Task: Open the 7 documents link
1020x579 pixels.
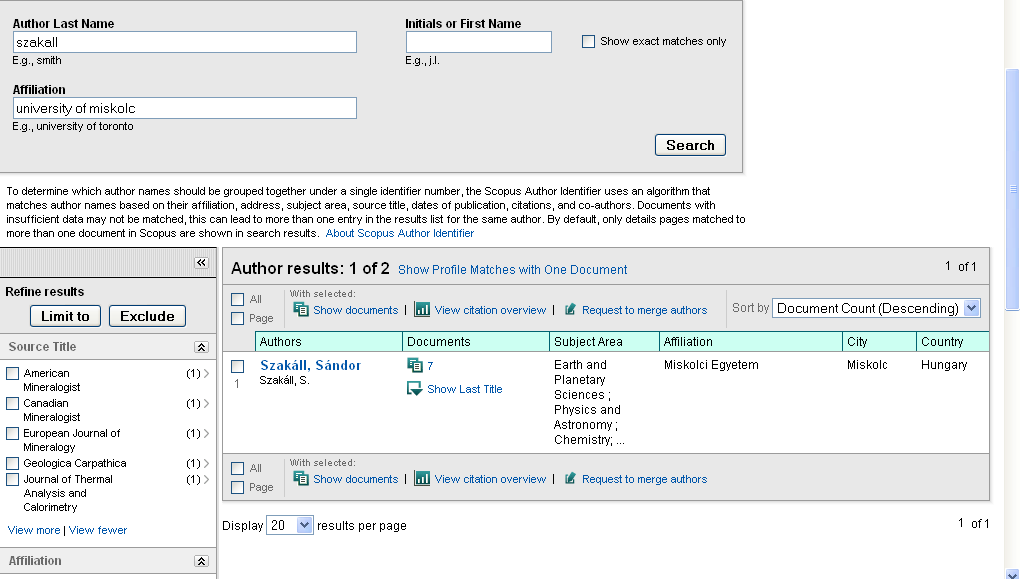Action: click(430, 366)
